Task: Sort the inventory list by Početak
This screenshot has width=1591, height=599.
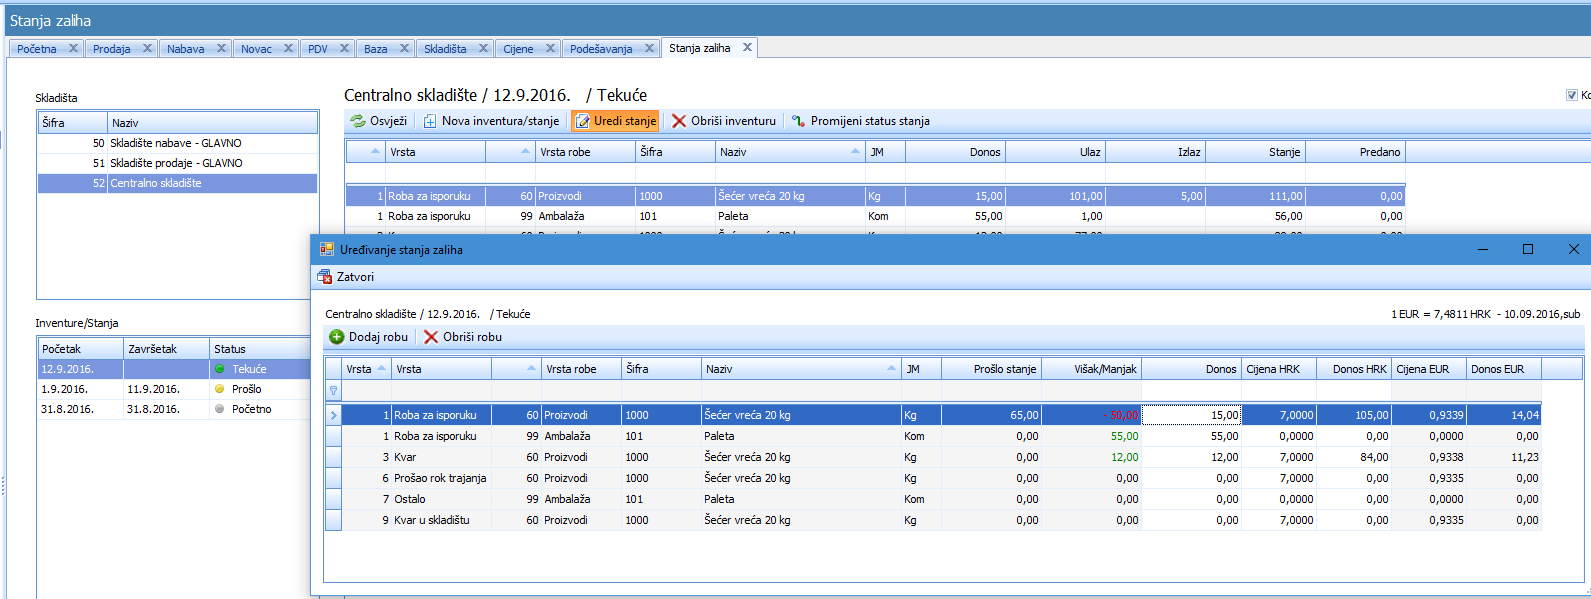Action: tap(81, 348)
